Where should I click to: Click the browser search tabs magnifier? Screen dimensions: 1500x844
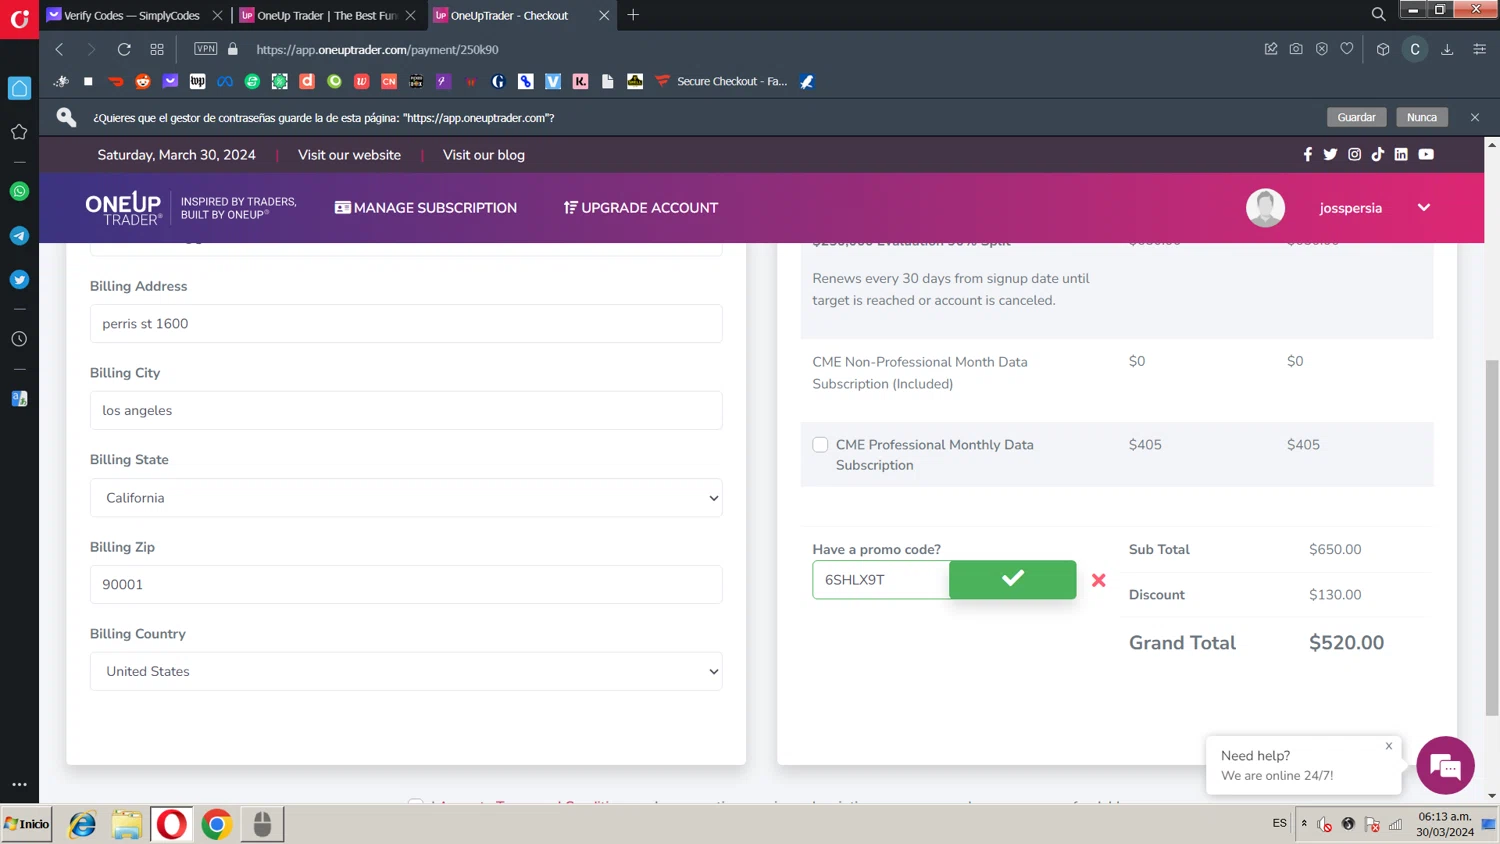coord(1378,14)
